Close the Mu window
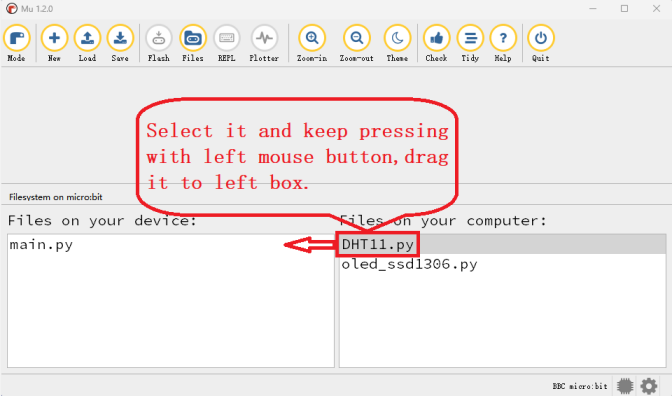The width and height of the screenshot is (672, 397). [656, 9]
